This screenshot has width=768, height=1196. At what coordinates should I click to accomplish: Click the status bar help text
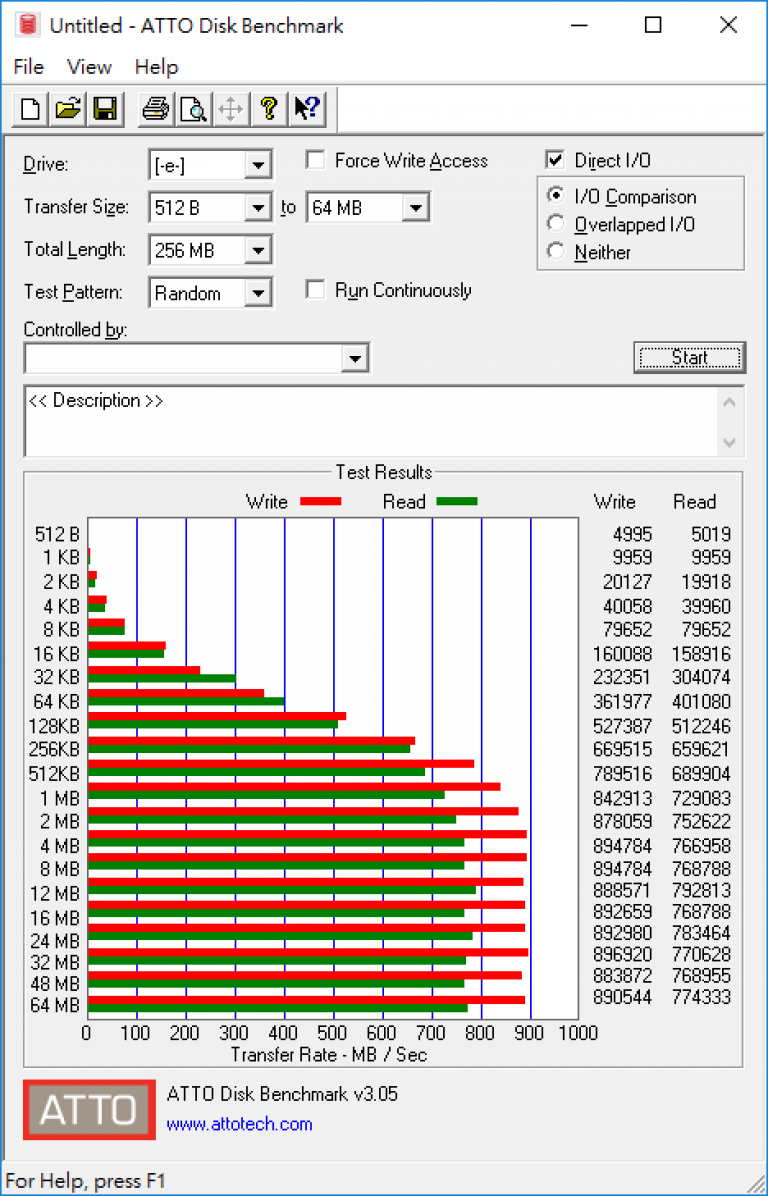[x=85, y=1182]
